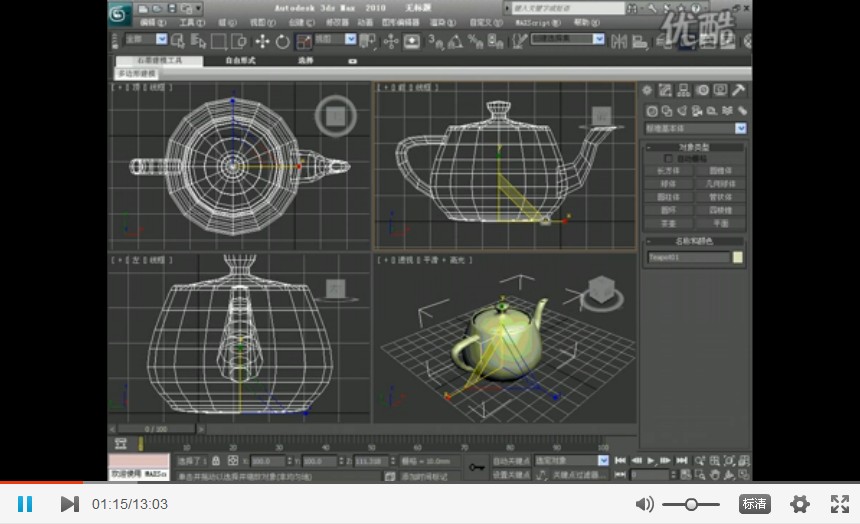
Task: Click the Align tool icon
Action: [x=640, y=41]
